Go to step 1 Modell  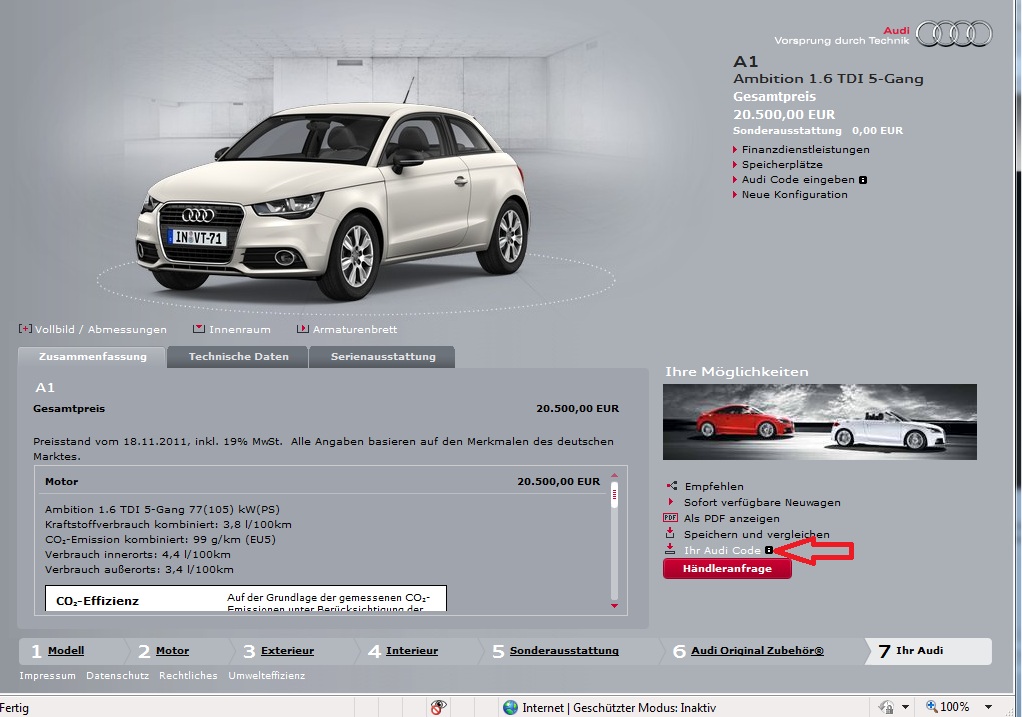coord(66,651)
